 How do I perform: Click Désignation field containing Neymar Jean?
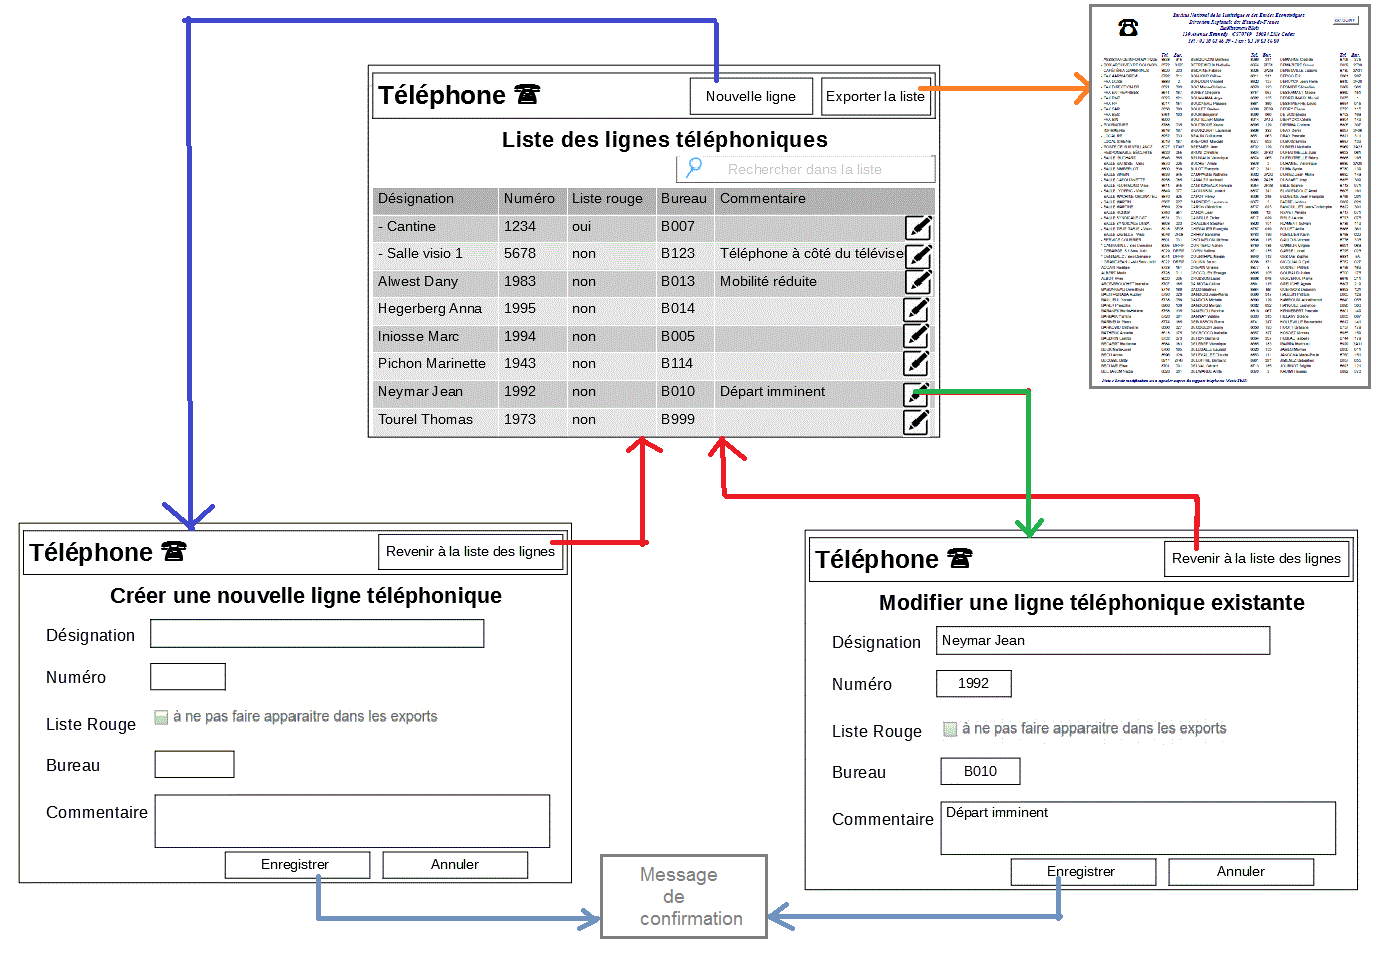tap(1103, 640)
